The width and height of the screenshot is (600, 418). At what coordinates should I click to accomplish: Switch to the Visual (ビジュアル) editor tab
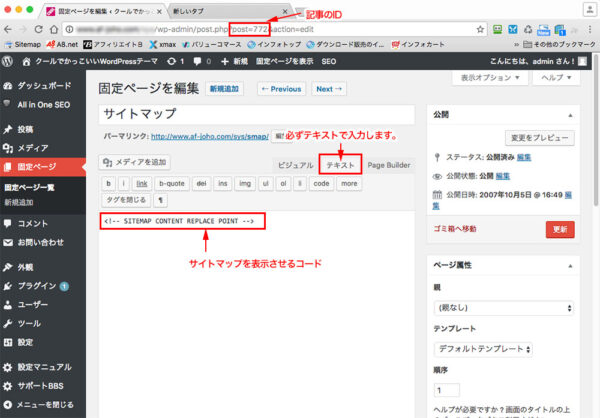(x=294, y=165)
